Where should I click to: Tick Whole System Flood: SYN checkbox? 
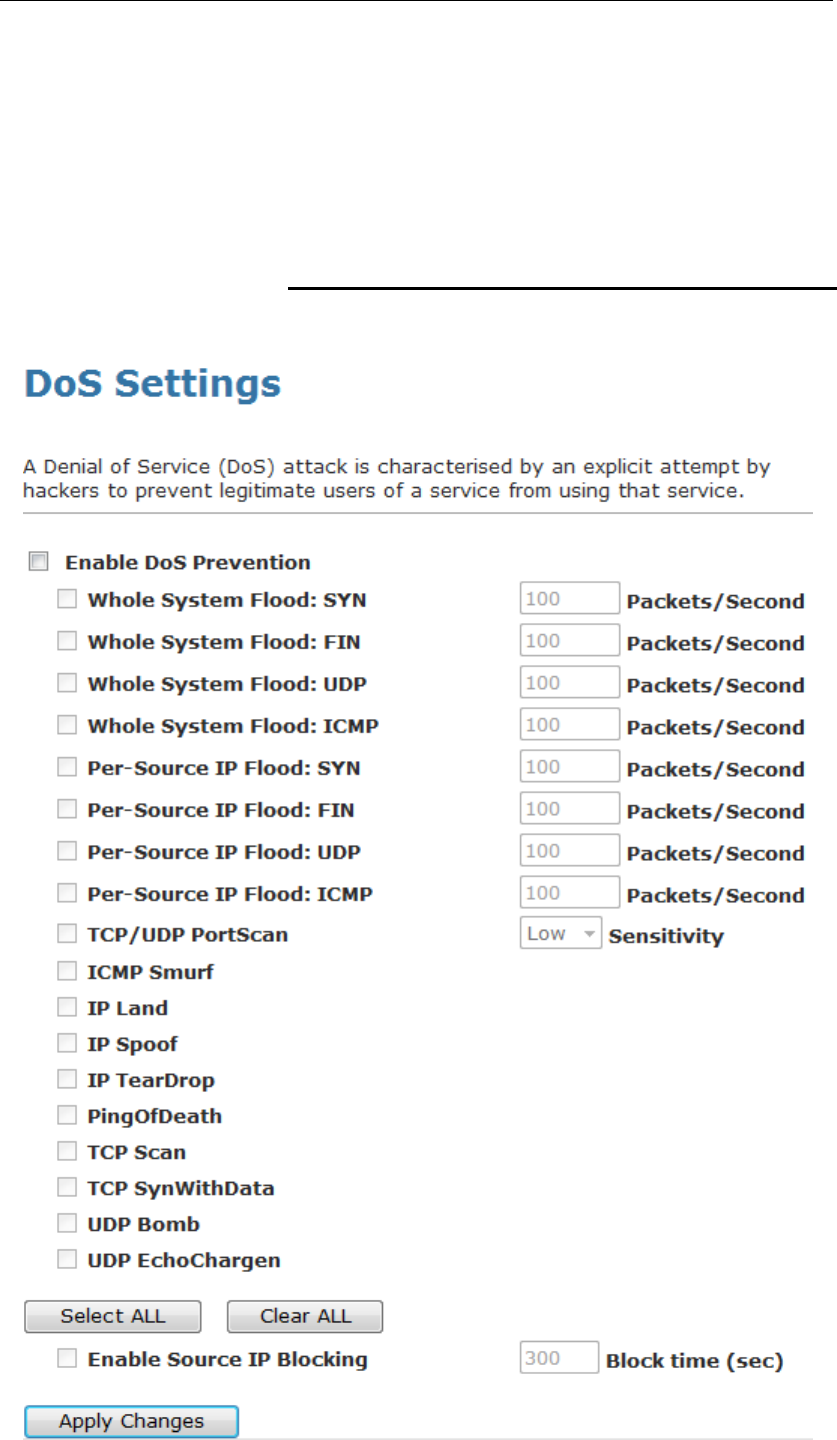point(67,600)
